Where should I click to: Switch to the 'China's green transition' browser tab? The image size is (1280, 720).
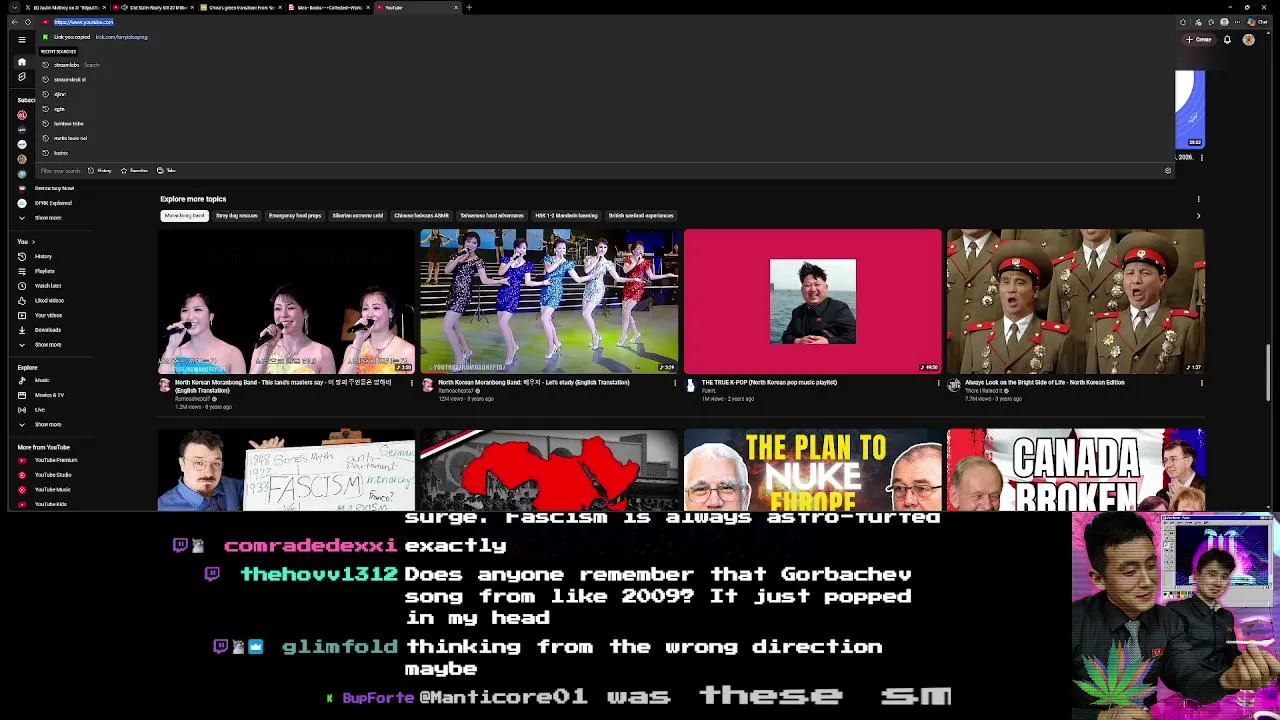click(241, 8)
